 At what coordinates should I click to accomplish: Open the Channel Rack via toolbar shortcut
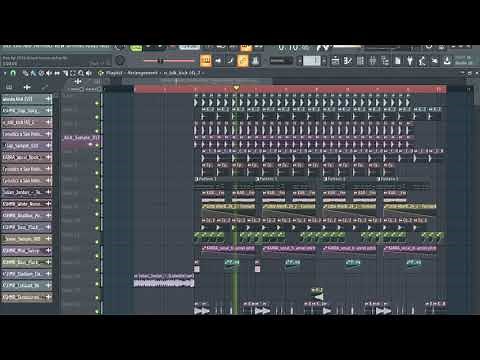(x=360, y=61)
